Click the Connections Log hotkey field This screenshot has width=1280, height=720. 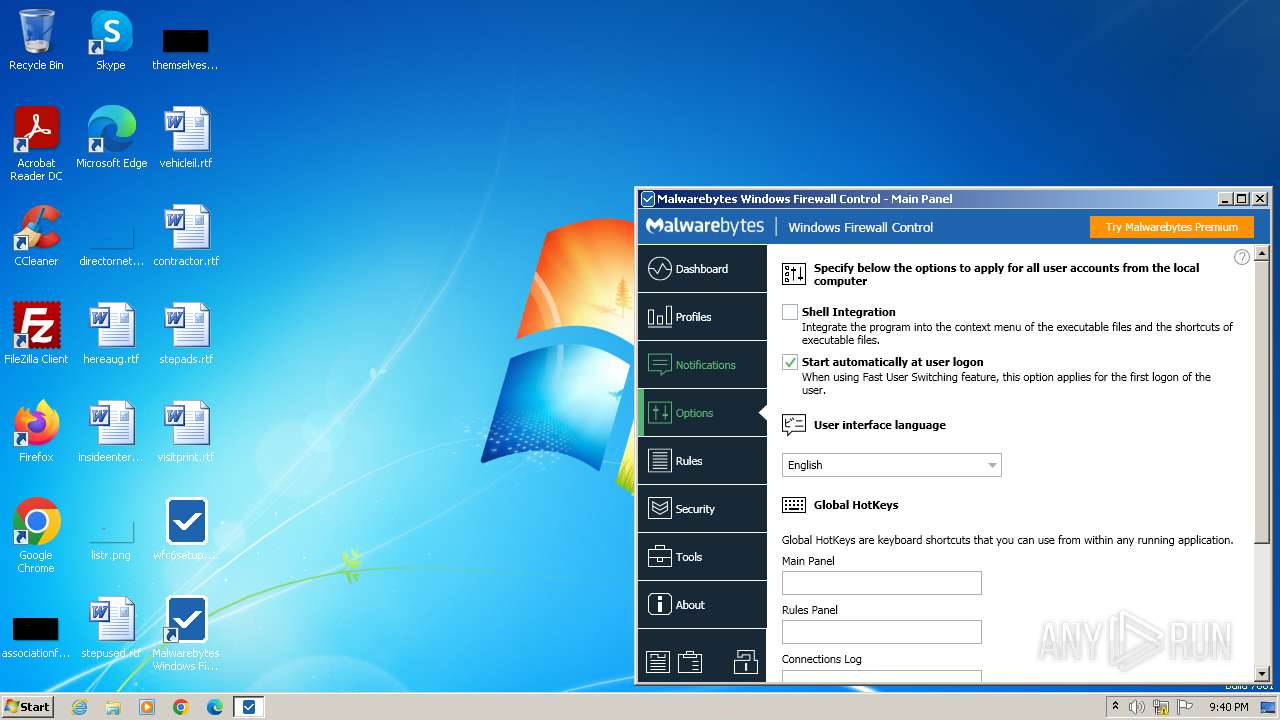[x=881, y=676]
